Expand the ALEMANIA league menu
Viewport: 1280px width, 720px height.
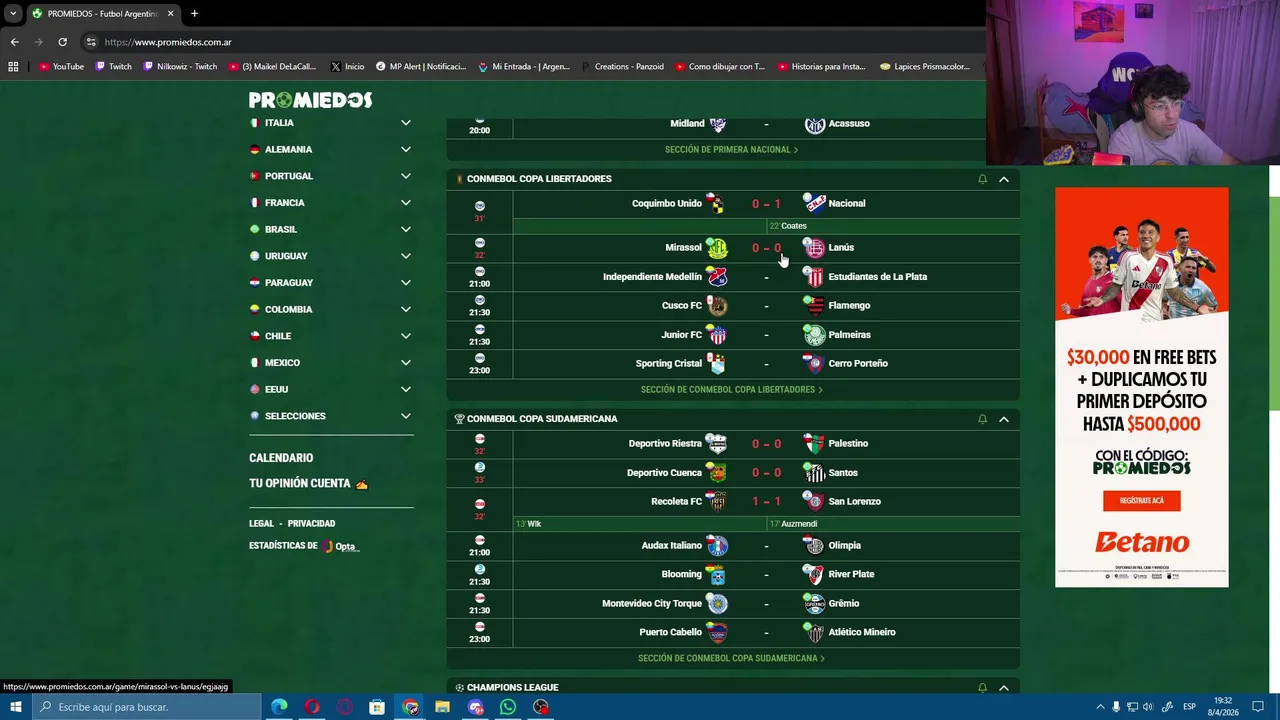coord(405,149)
